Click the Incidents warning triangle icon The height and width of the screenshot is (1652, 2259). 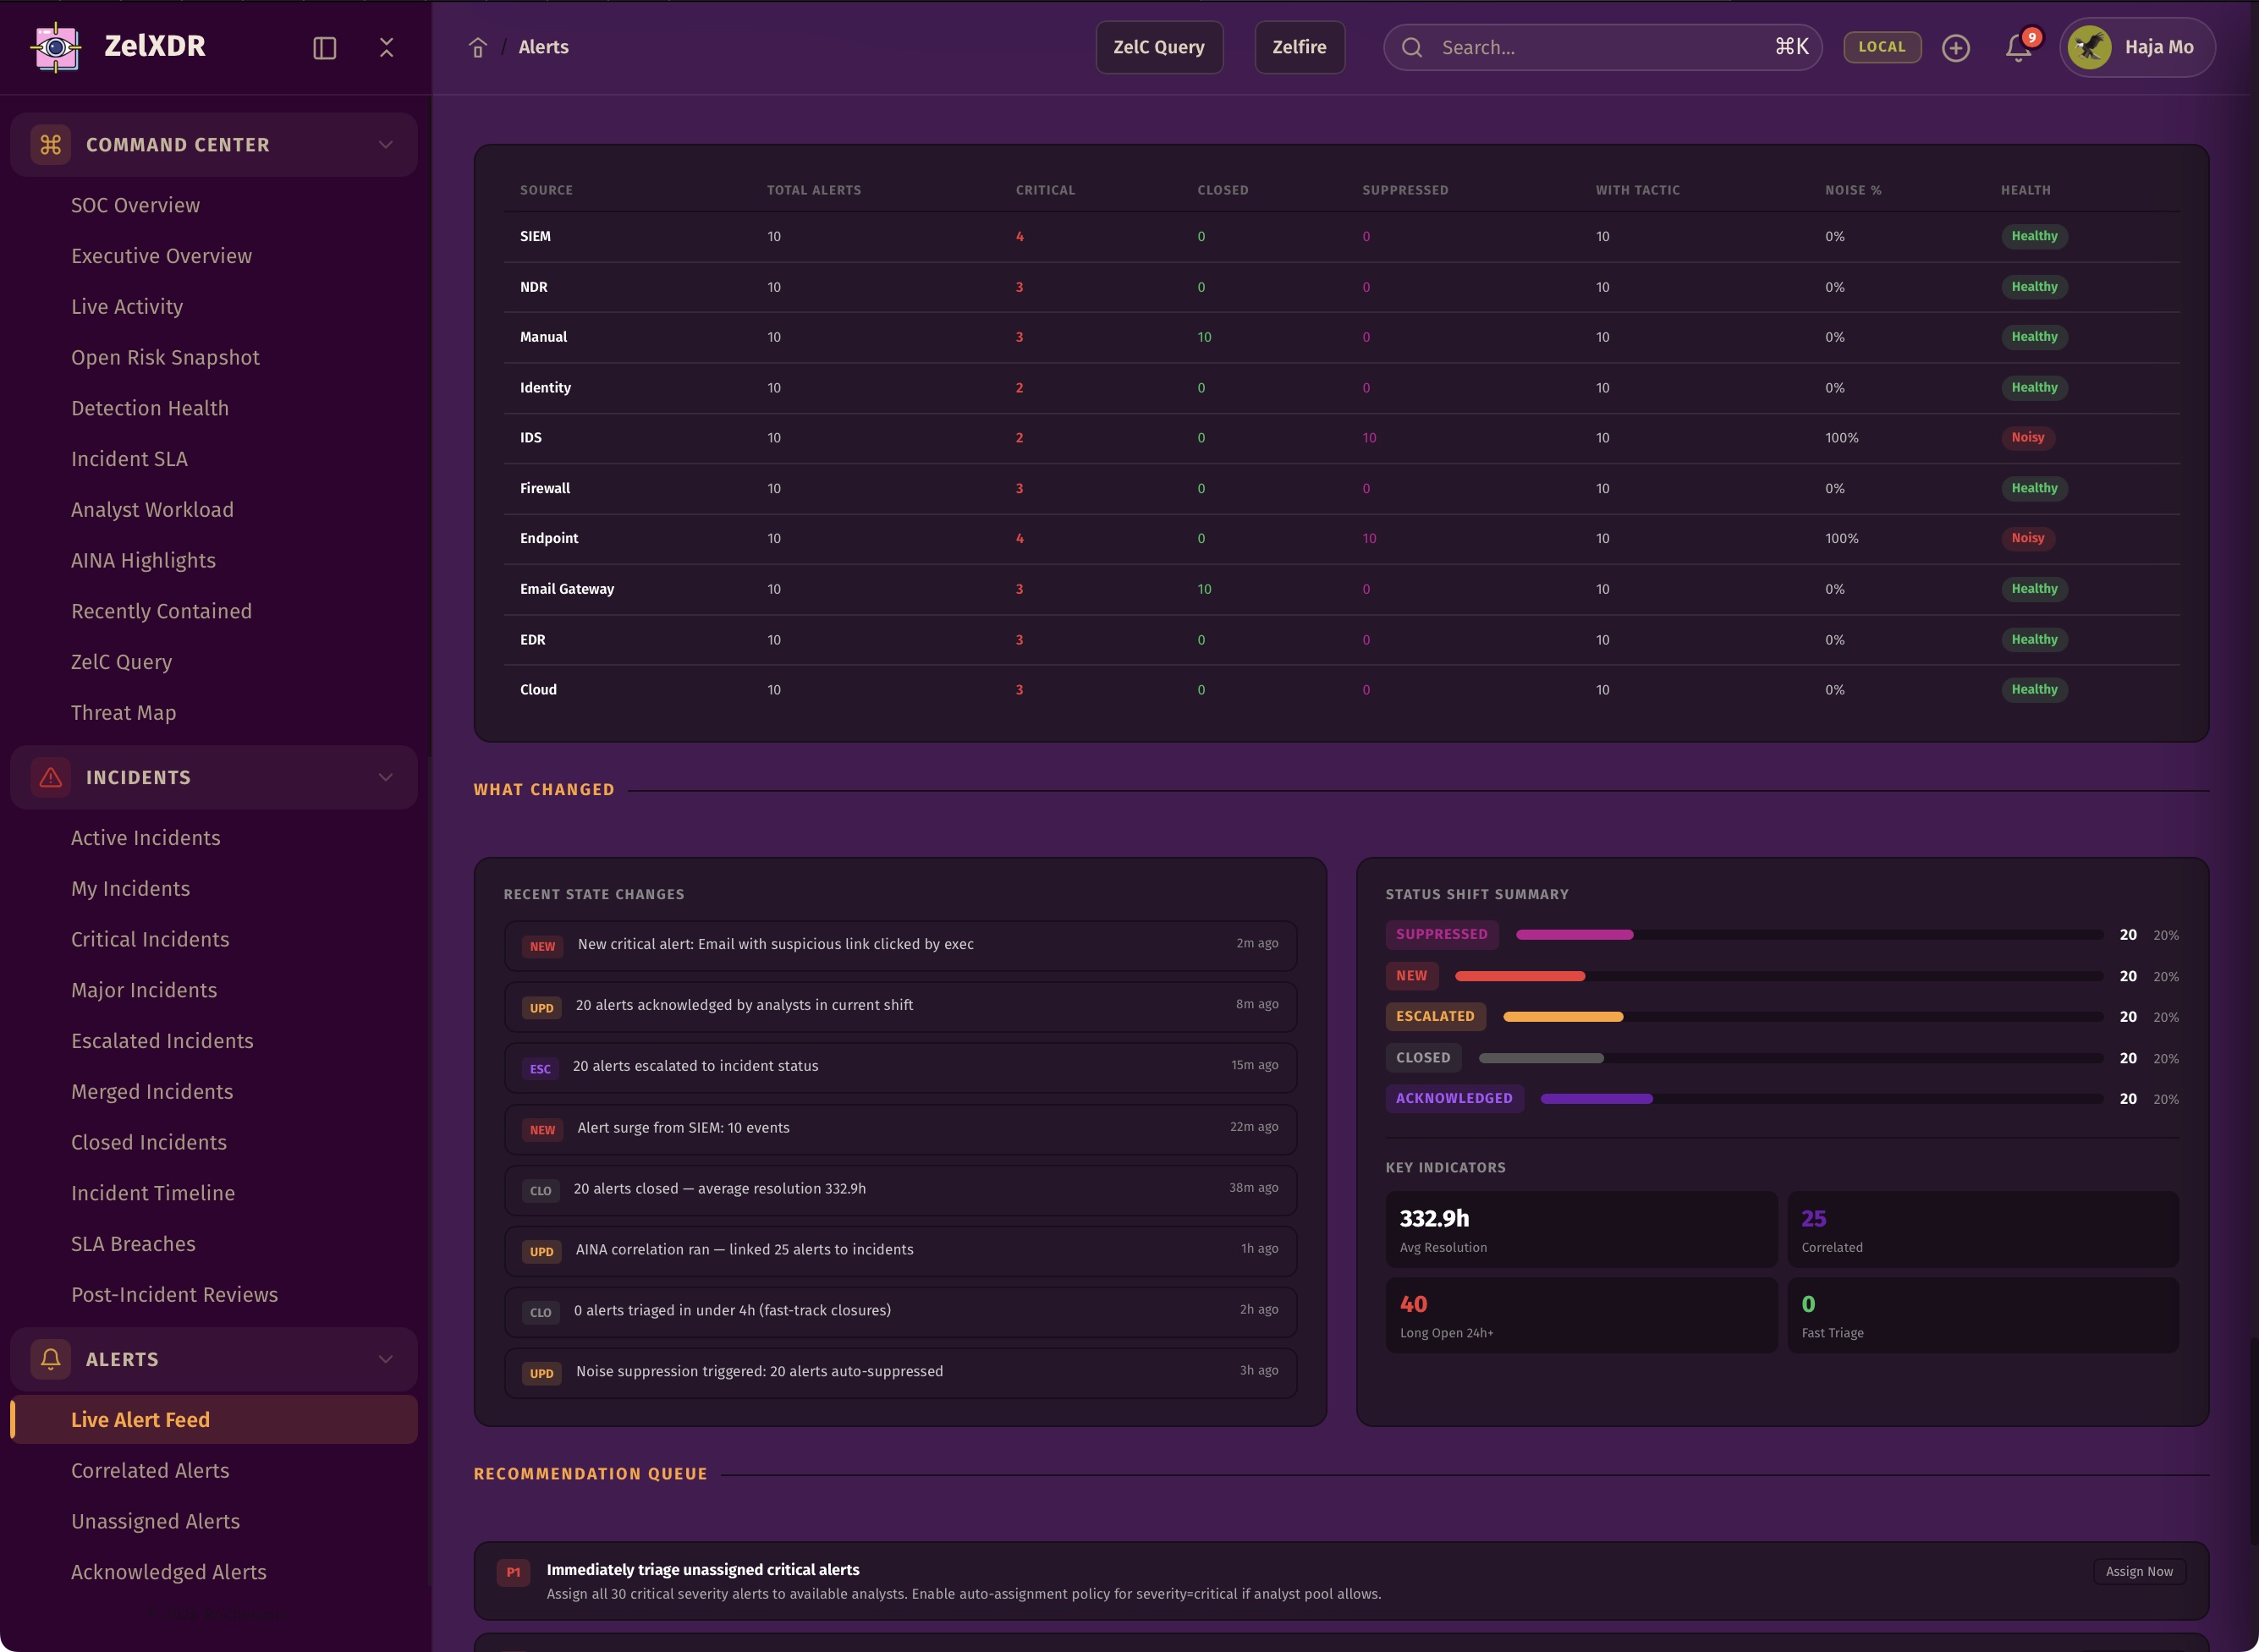pos(51,777)
